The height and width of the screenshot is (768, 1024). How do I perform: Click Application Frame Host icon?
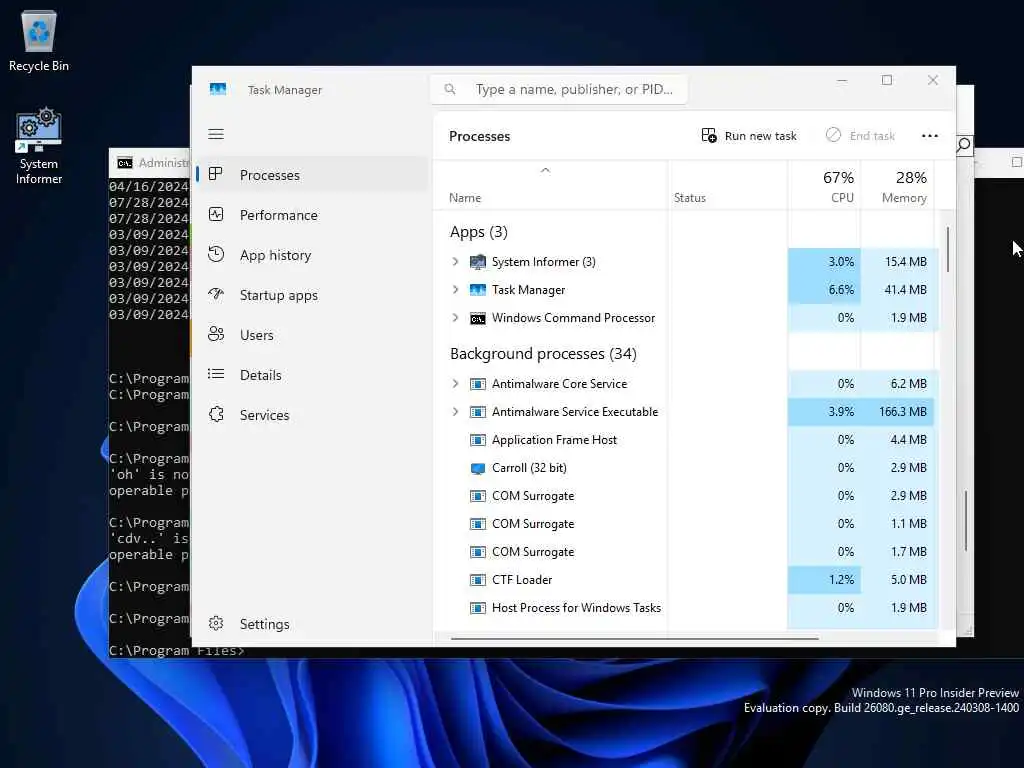tap(477, 440)
